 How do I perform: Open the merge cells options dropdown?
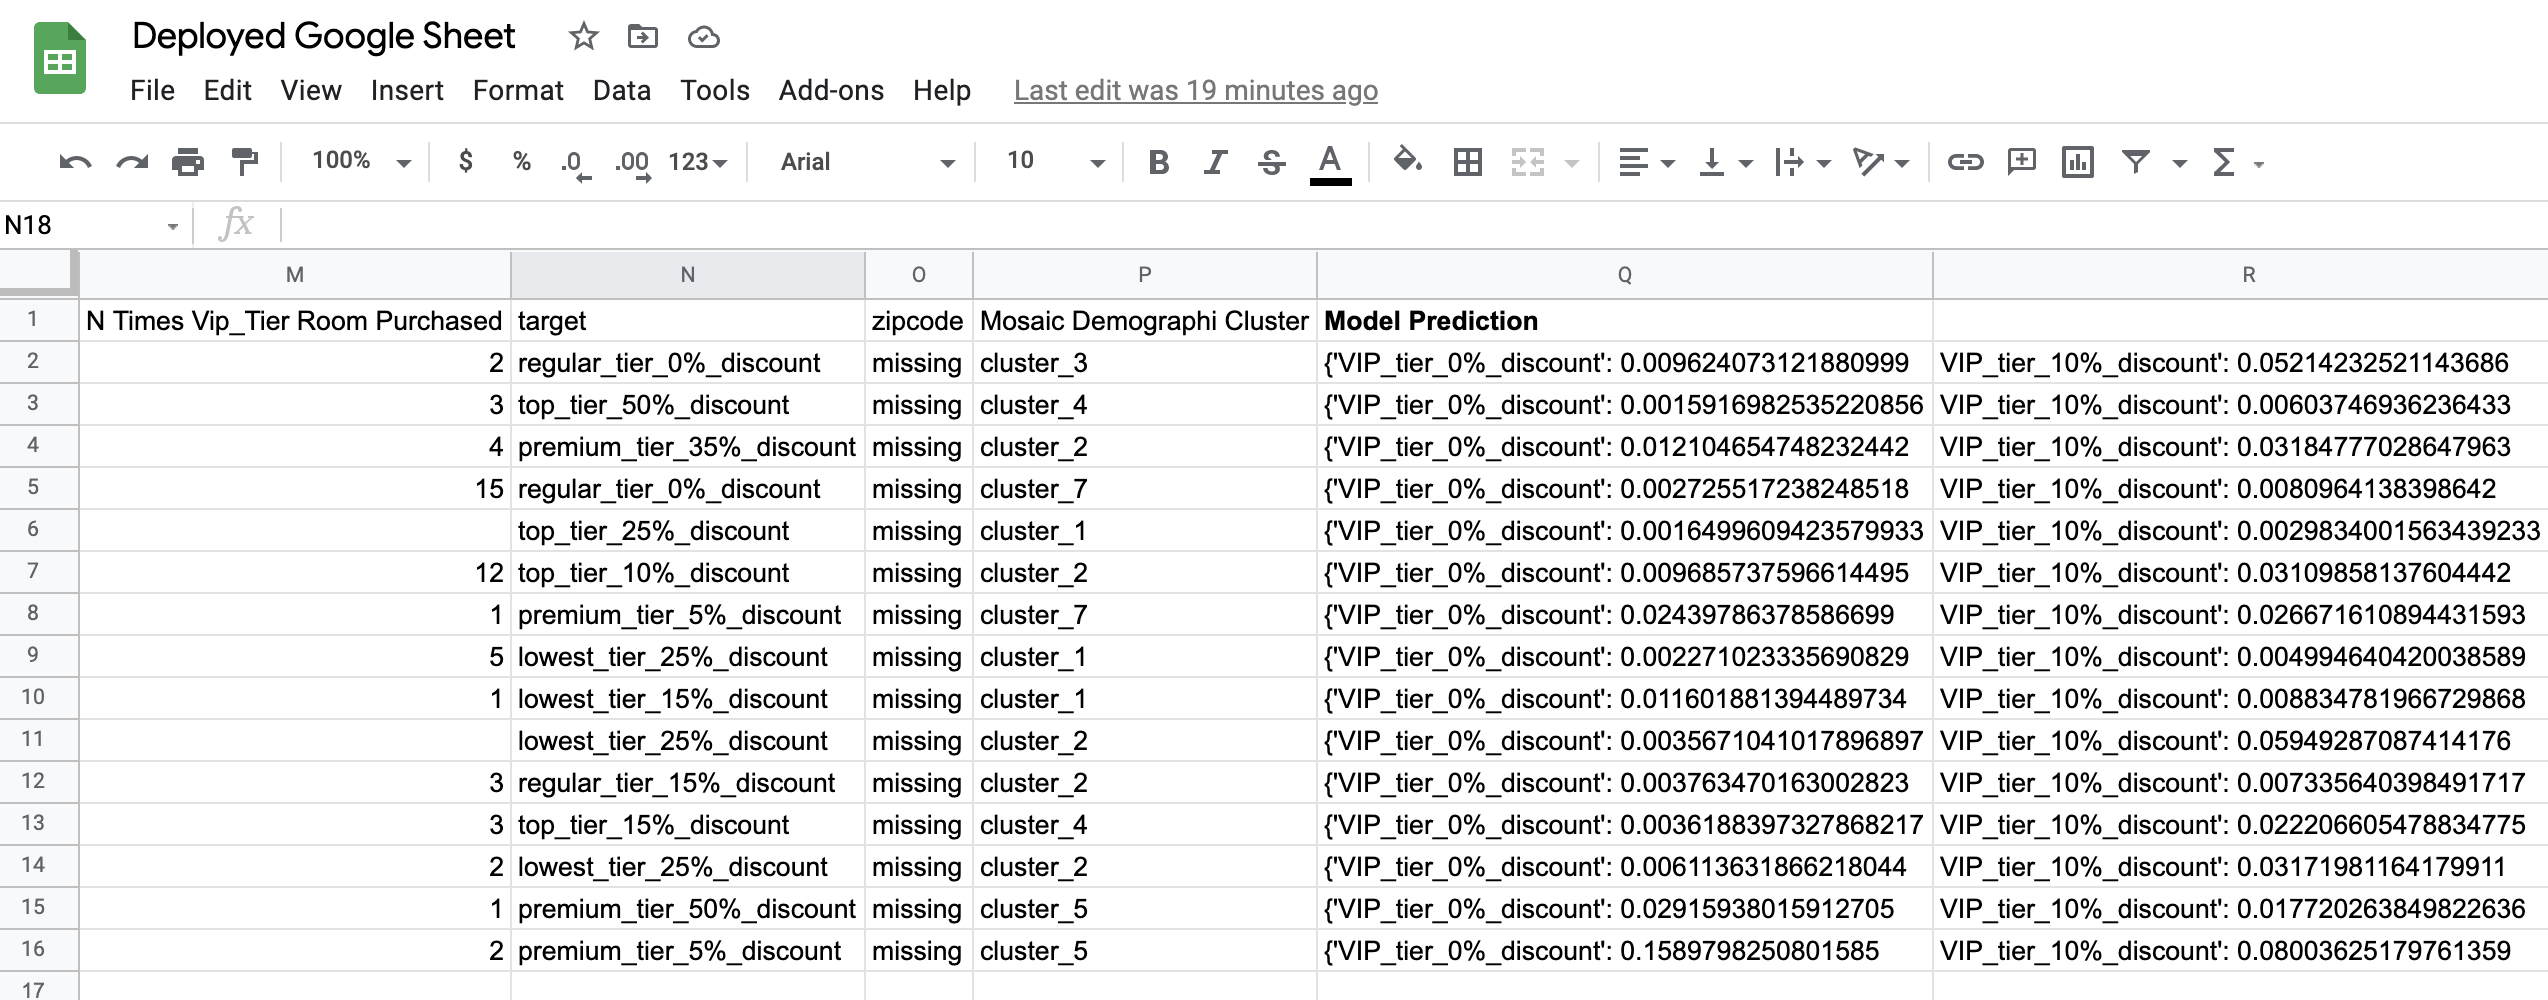pyautogui.click(x=1573, y=161)
